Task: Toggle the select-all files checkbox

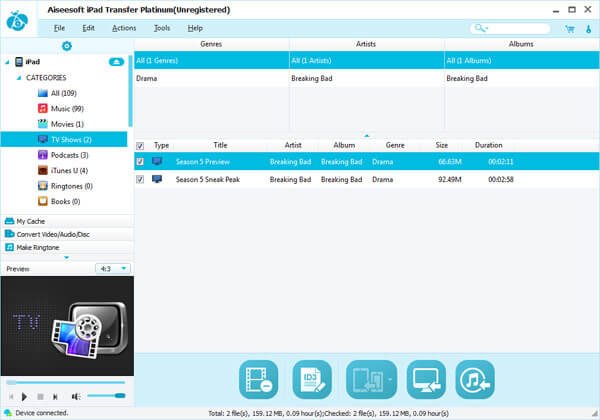Action: click(x=140, y=146)
